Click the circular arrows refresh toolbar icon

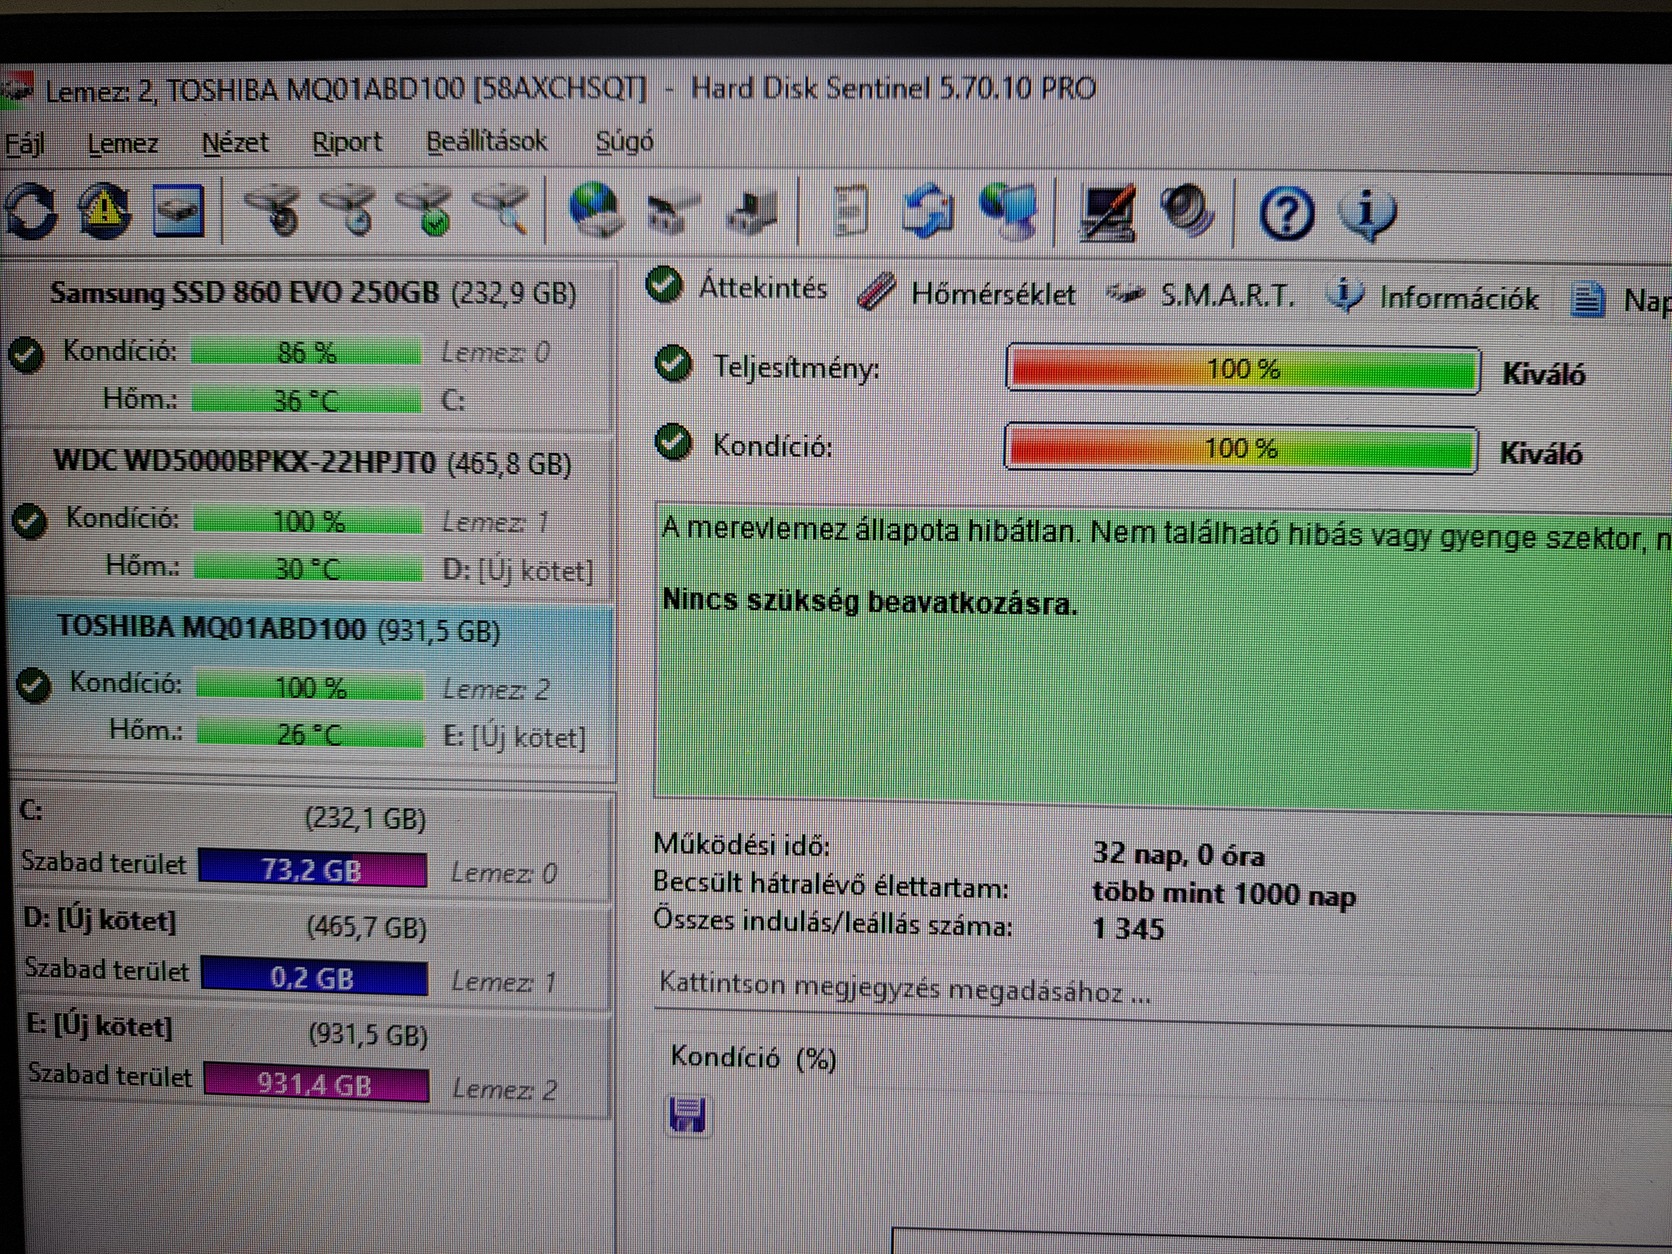pos(31,211)
